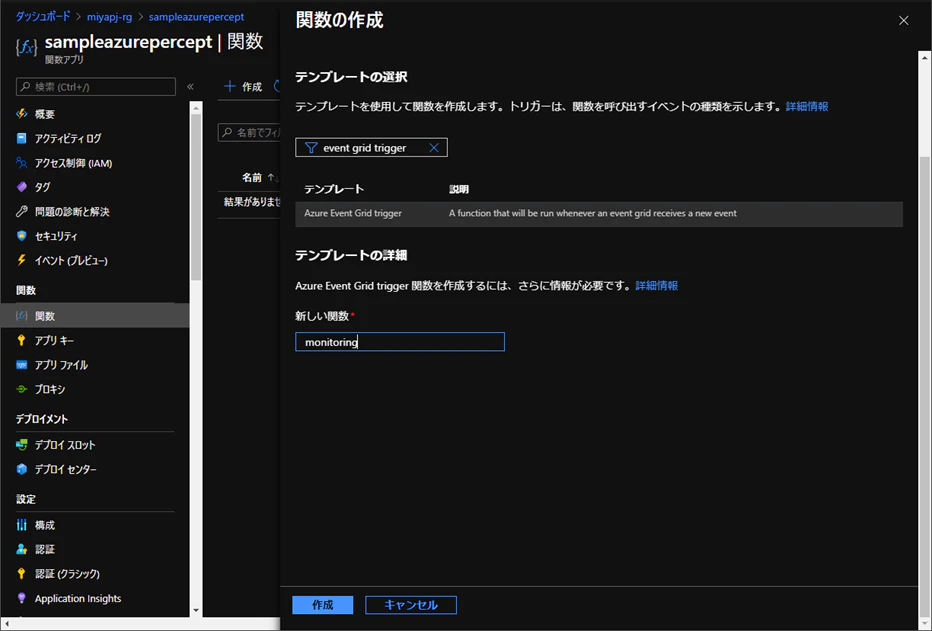Click the 名前でフィルター filter field
The height and width of the screenshot is (631, 932).
pyautogui.click(x=250, y=132)
